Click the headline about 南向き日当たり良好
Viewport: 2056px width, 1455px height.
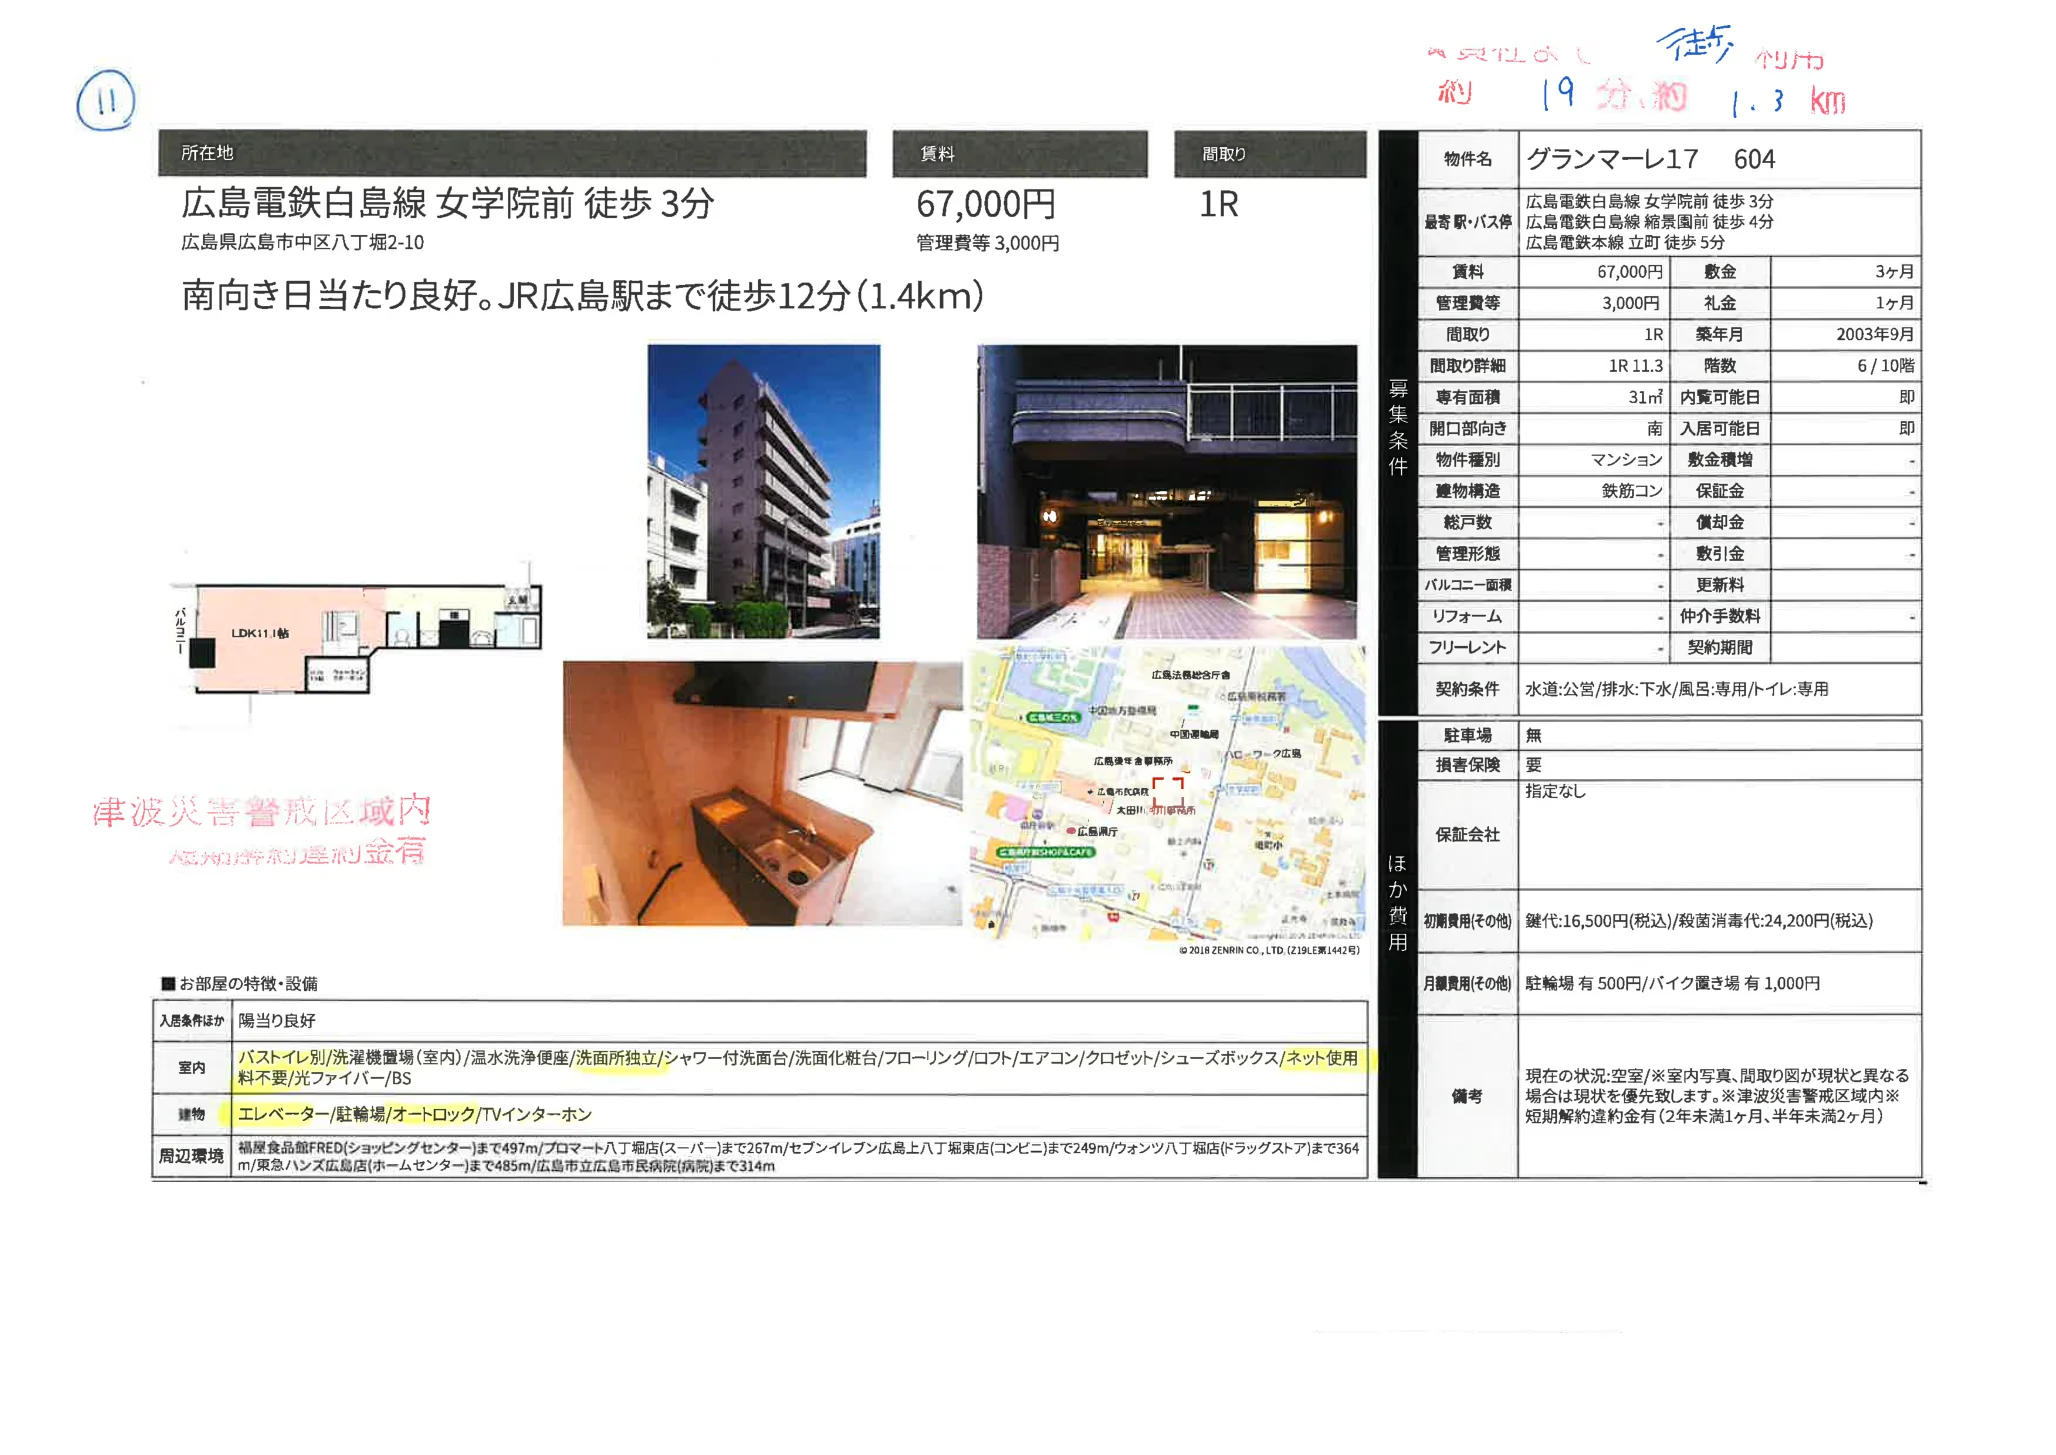583,296
